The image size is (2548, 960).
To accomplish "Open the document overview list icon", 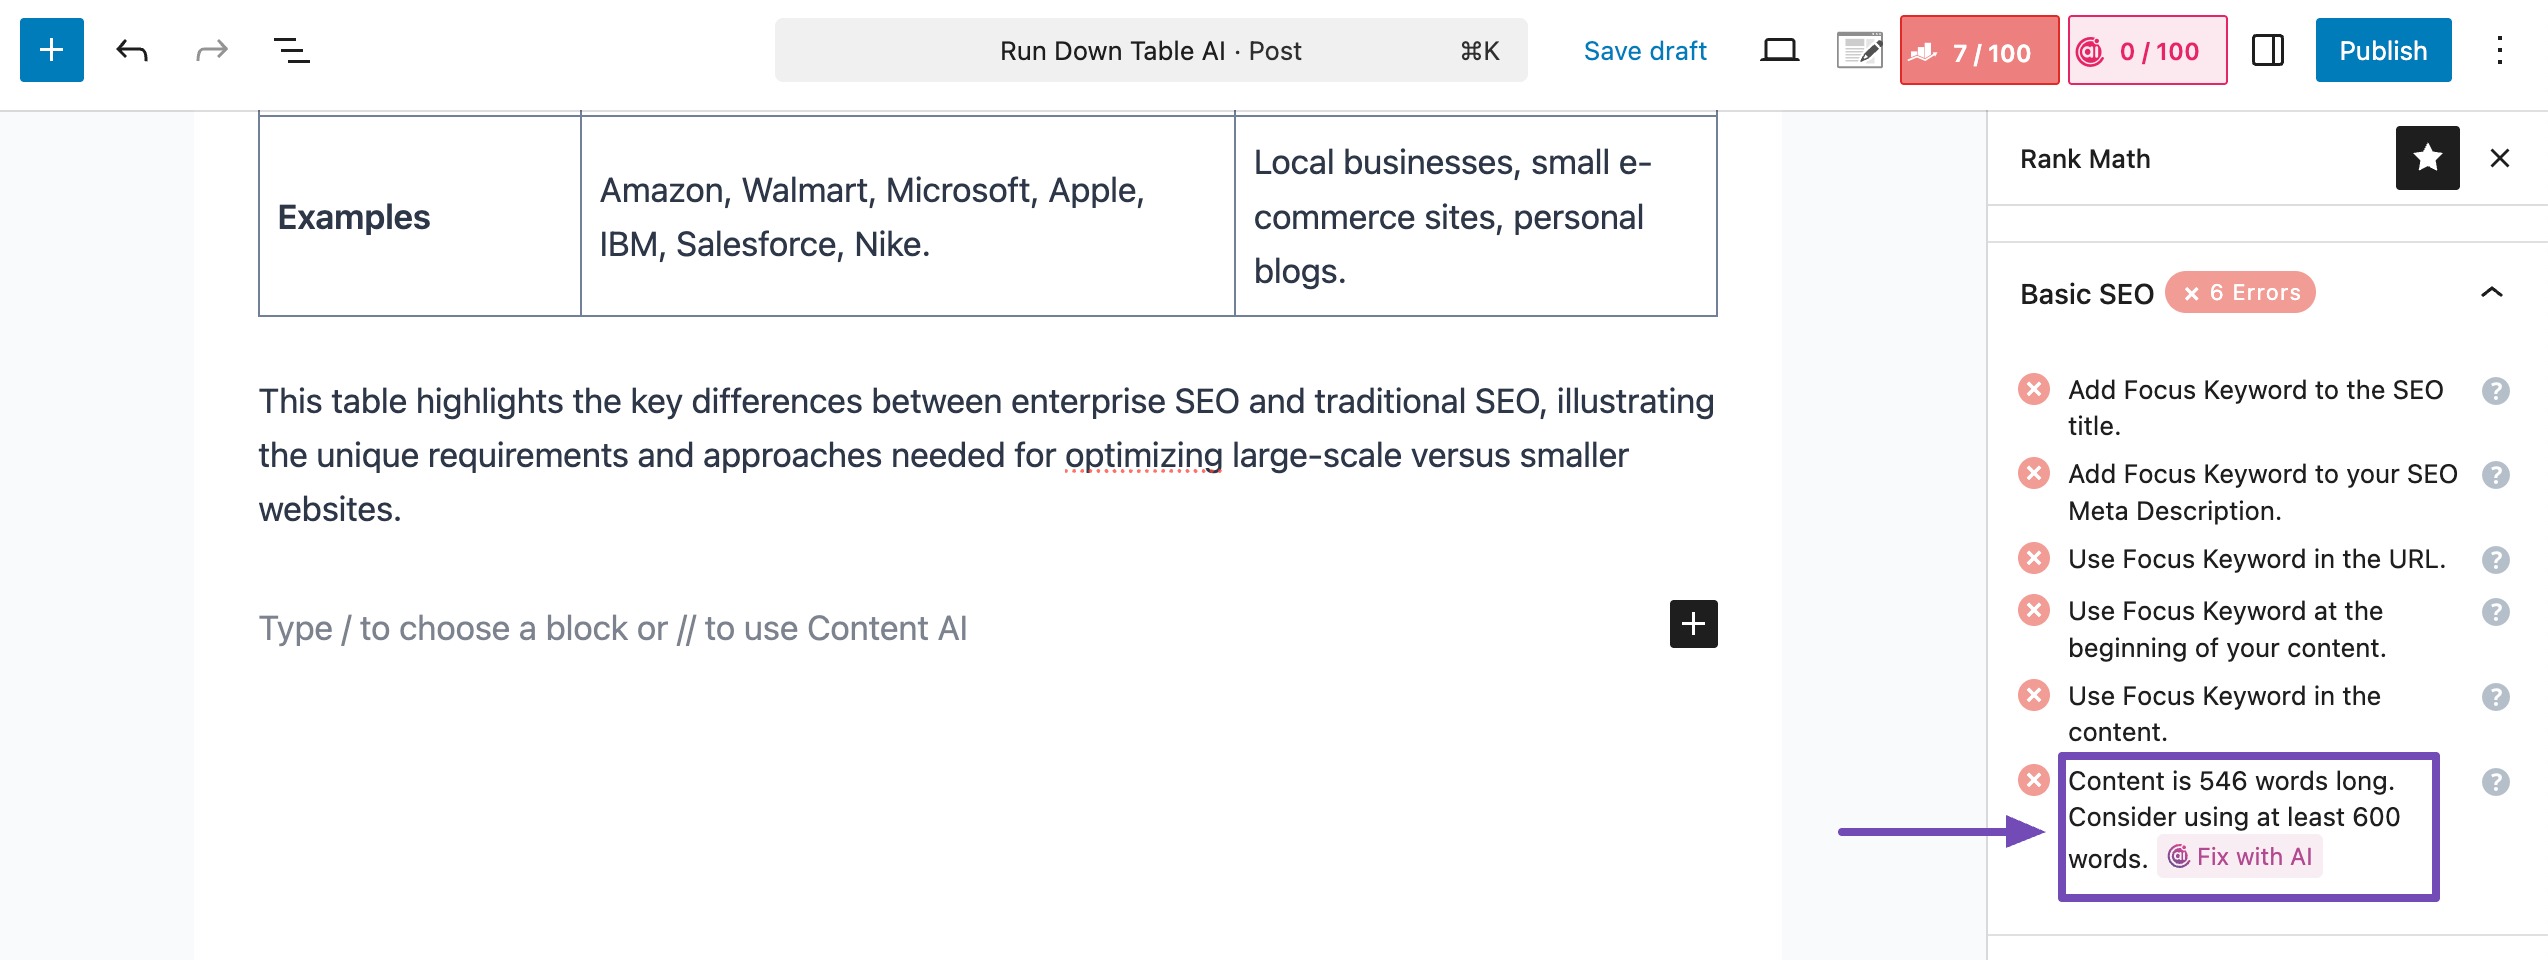I will click(x=291, y=50).
